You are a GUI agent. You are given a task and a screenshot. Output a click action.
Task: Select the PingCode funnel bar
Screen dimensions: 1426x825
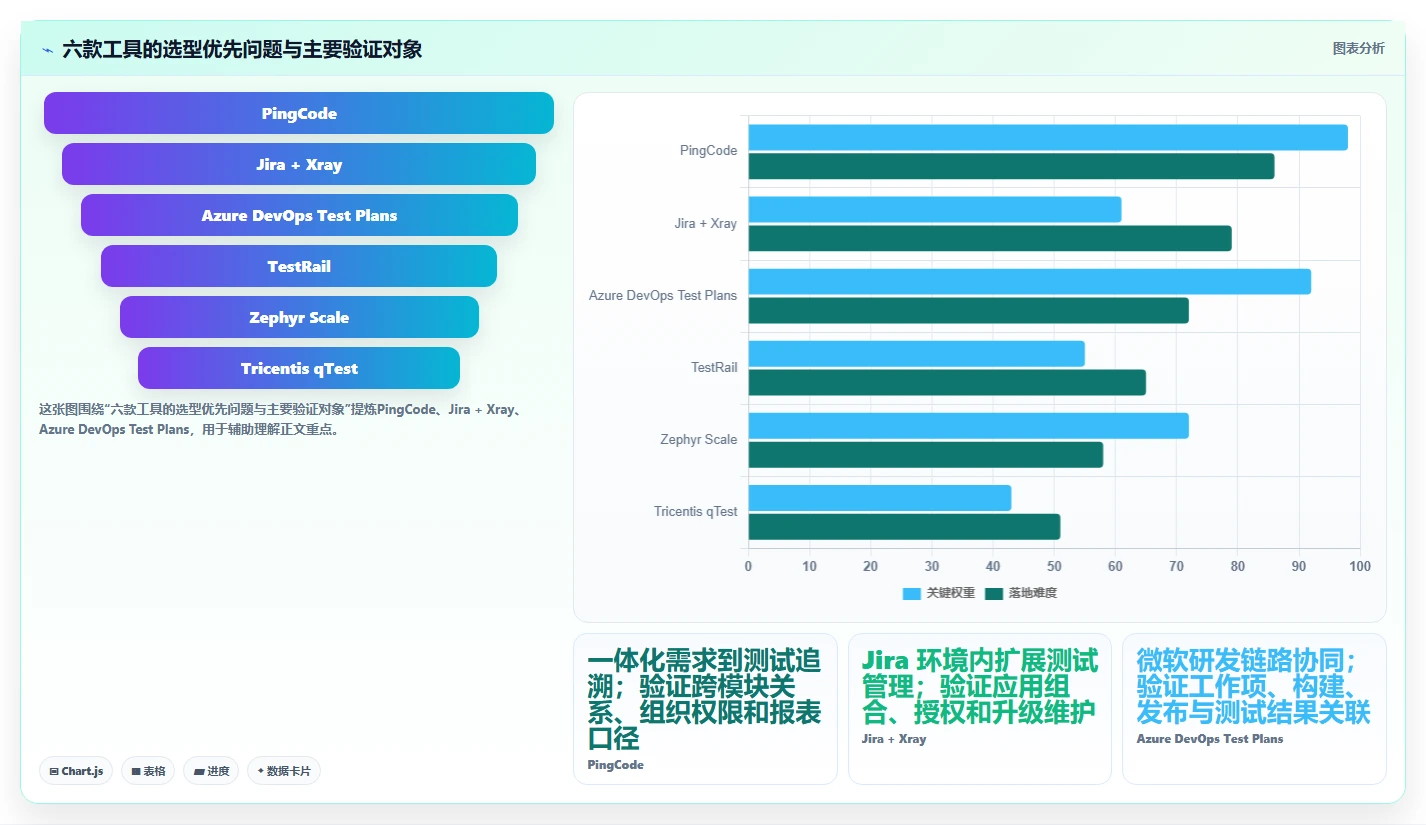pyautogui.click(x=299, y=113)
